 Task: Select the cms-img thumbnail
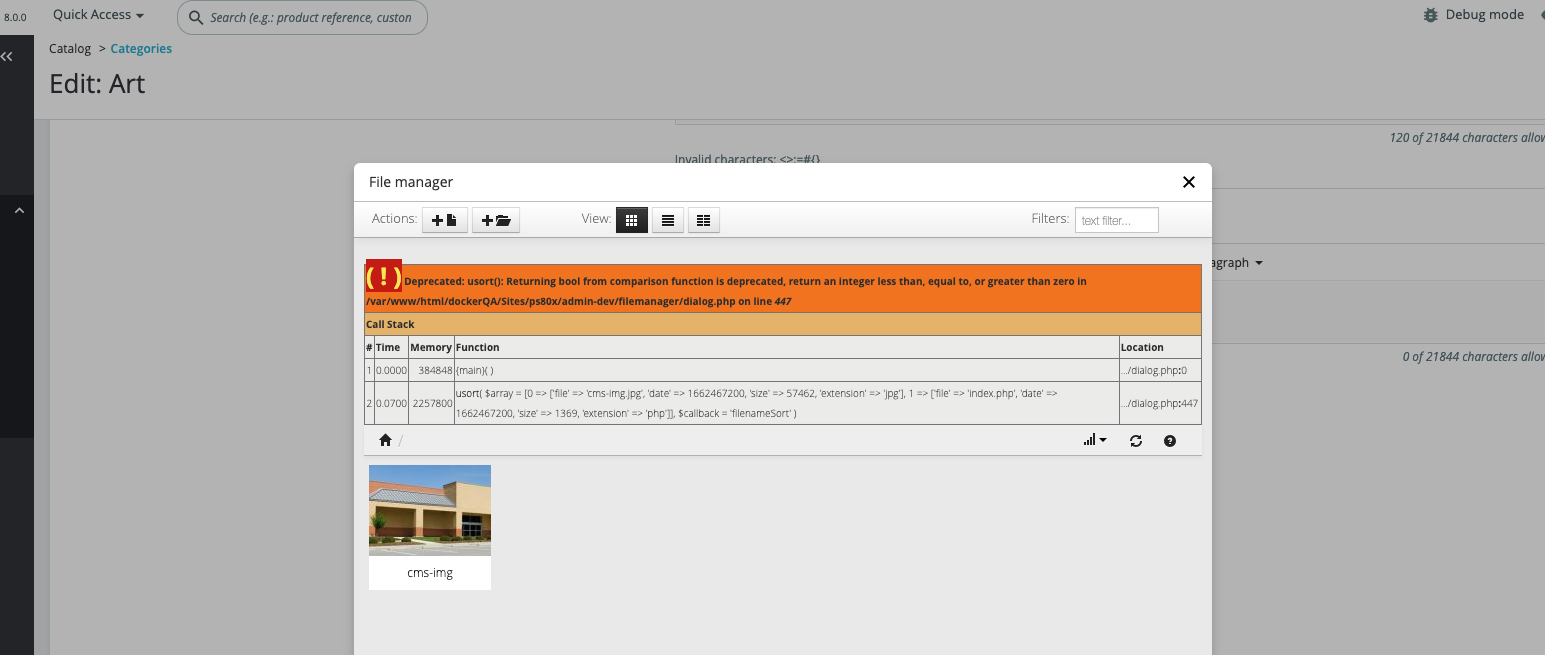(429, 510)
